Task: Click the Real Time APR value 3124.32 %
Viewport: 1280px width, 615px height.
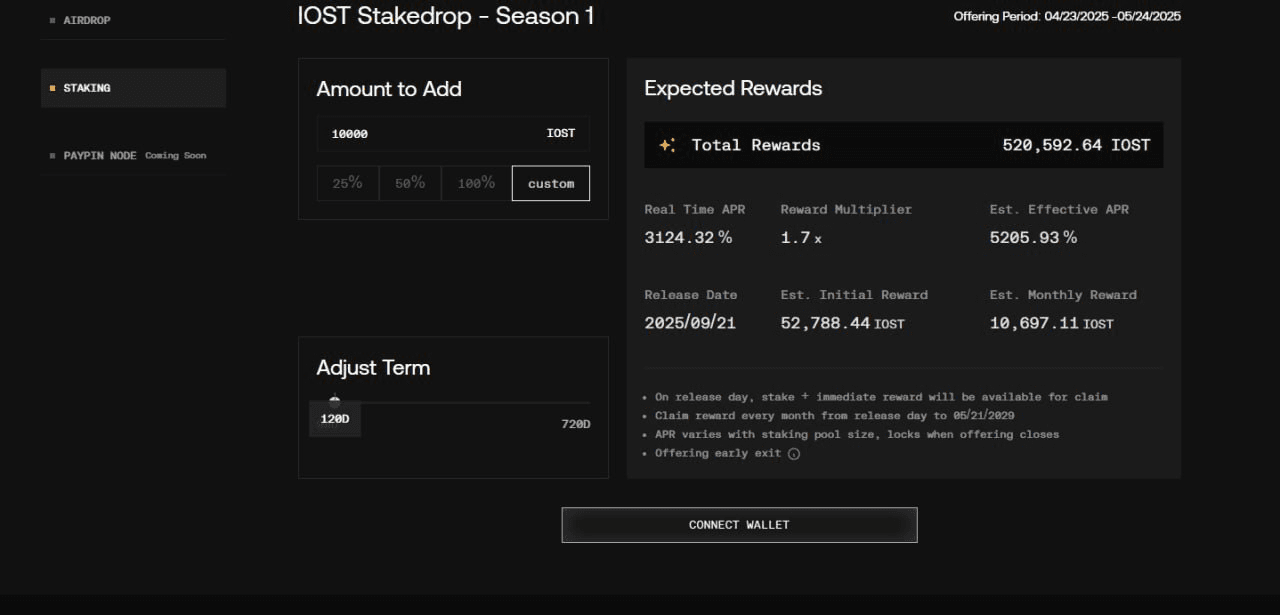Action: tap(688, 237)
